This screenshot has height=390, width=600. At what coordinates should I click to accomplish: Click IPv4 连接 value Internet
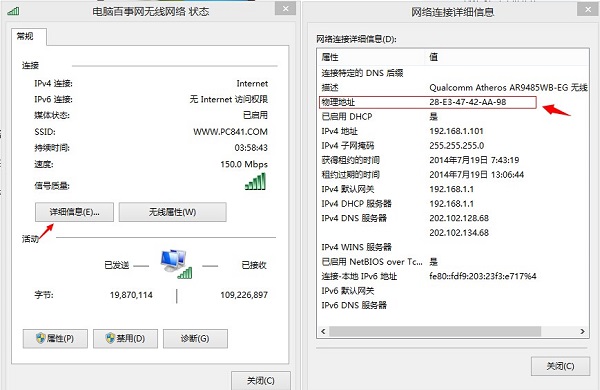point(252,83)
